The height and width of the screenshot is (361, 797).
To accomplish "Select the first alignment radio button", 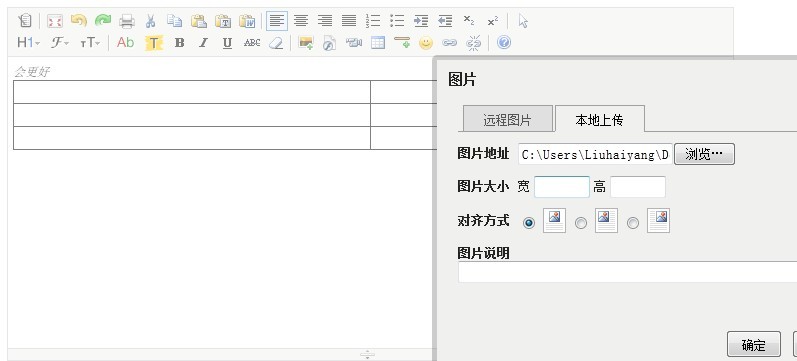I will [529, 223].
